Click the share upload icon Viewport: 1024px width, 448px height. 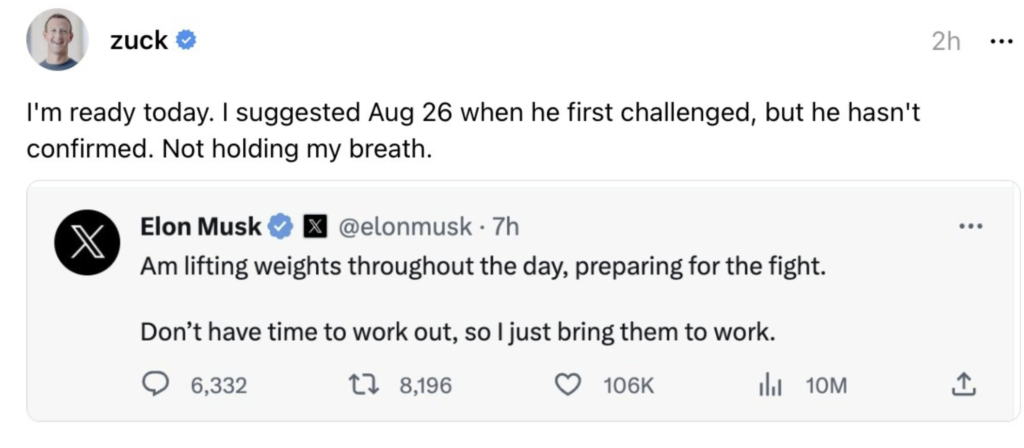coord(963,385)
